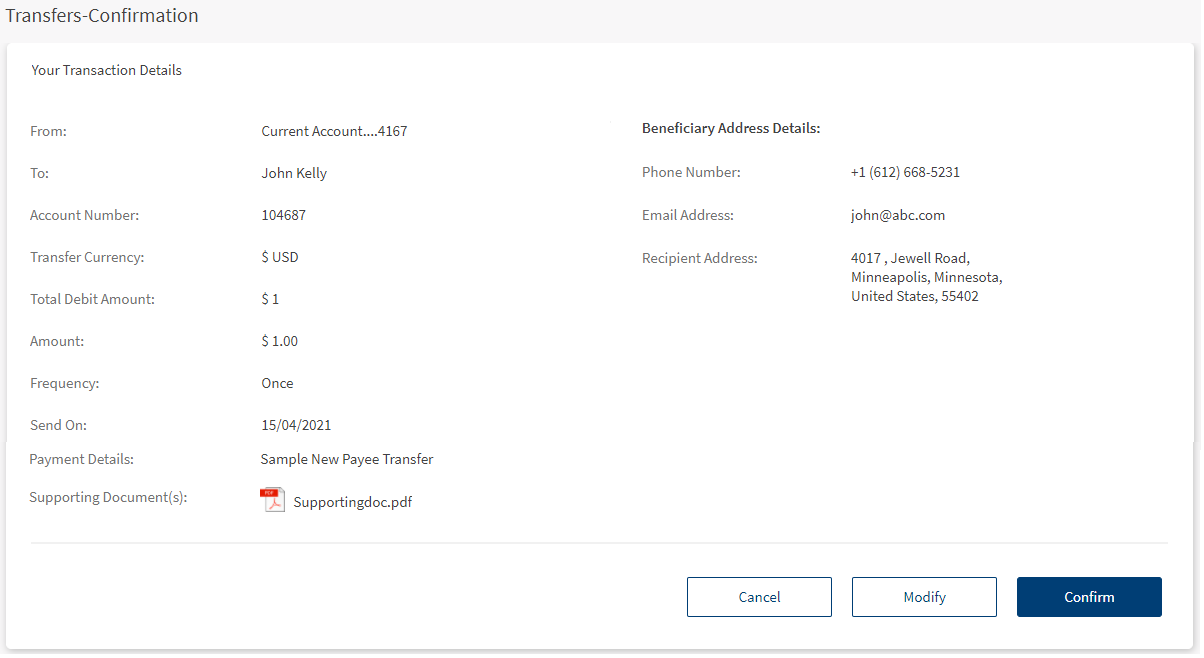Viewport: 1204px width, 658px height.
Task: Cancel the transfer
Action: tap(759, 597)
